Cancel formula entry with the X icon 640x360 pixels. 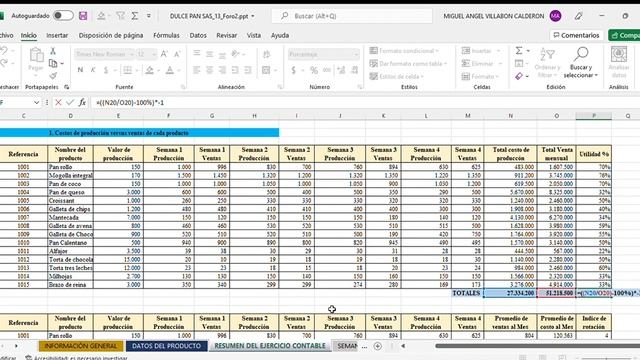tap(58, 102)
